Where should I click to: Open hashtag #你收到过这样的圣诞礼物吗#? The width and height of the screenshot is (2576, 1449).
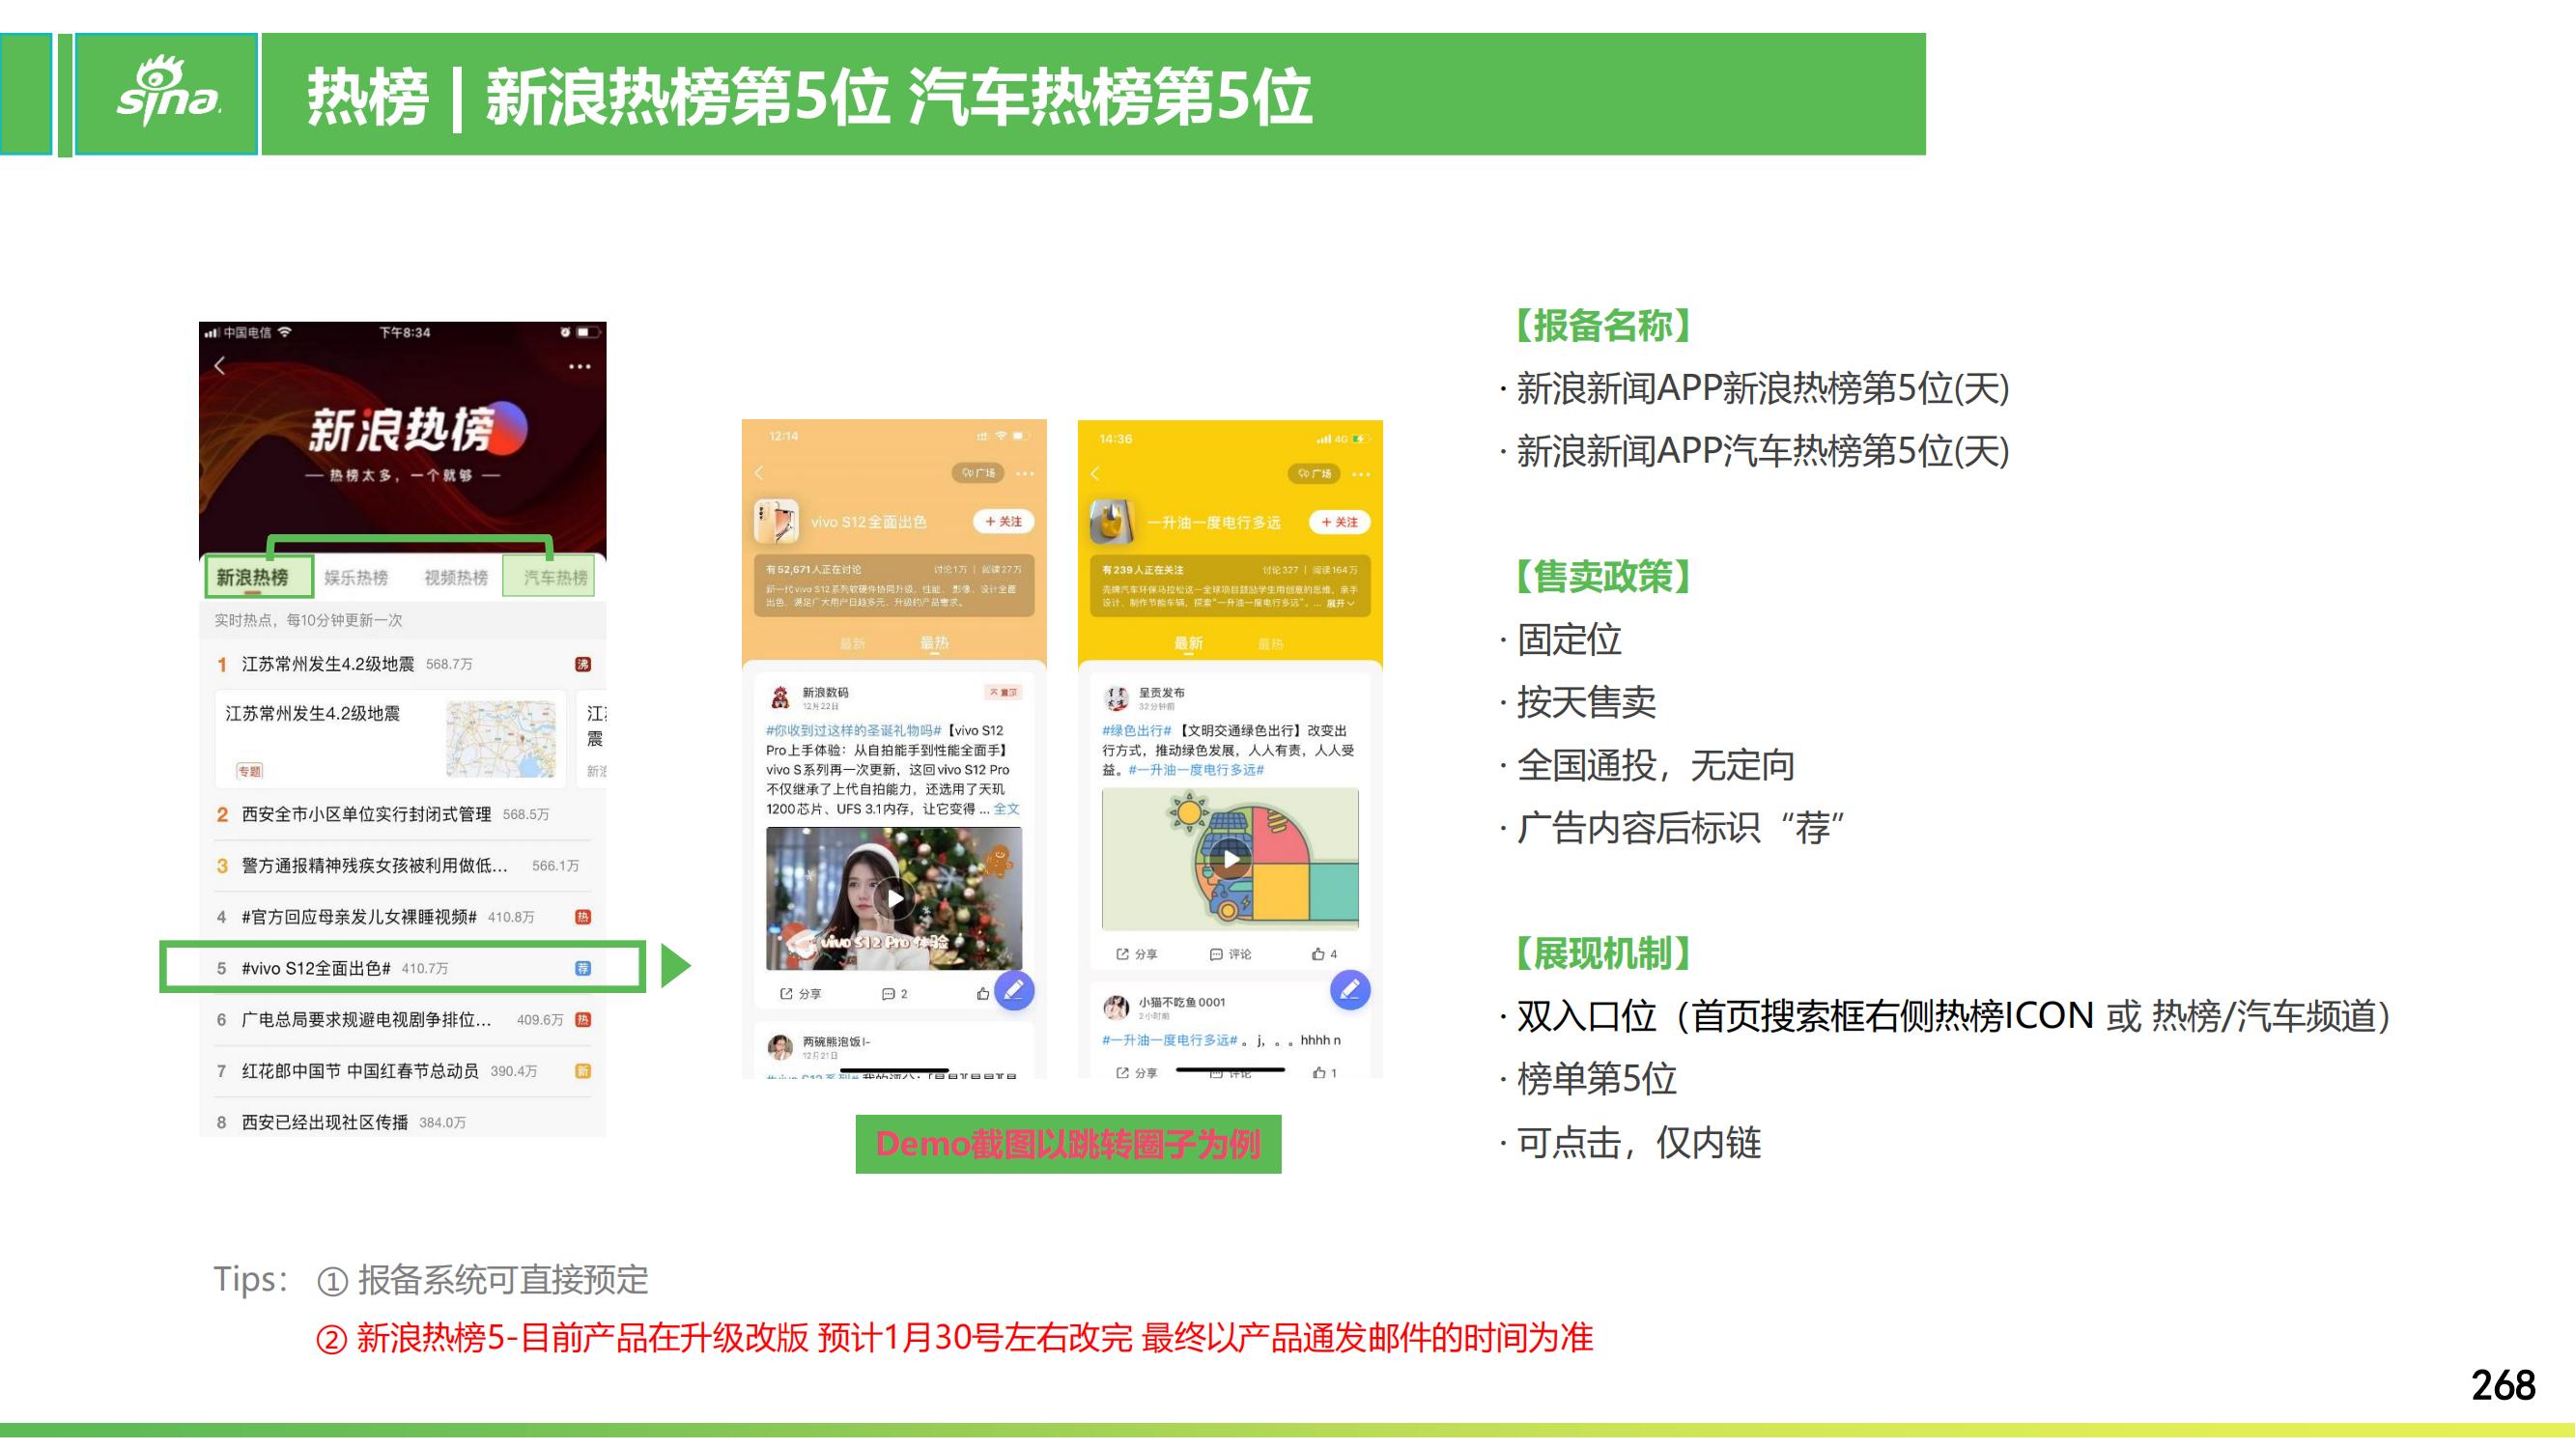tap(854, 731)
